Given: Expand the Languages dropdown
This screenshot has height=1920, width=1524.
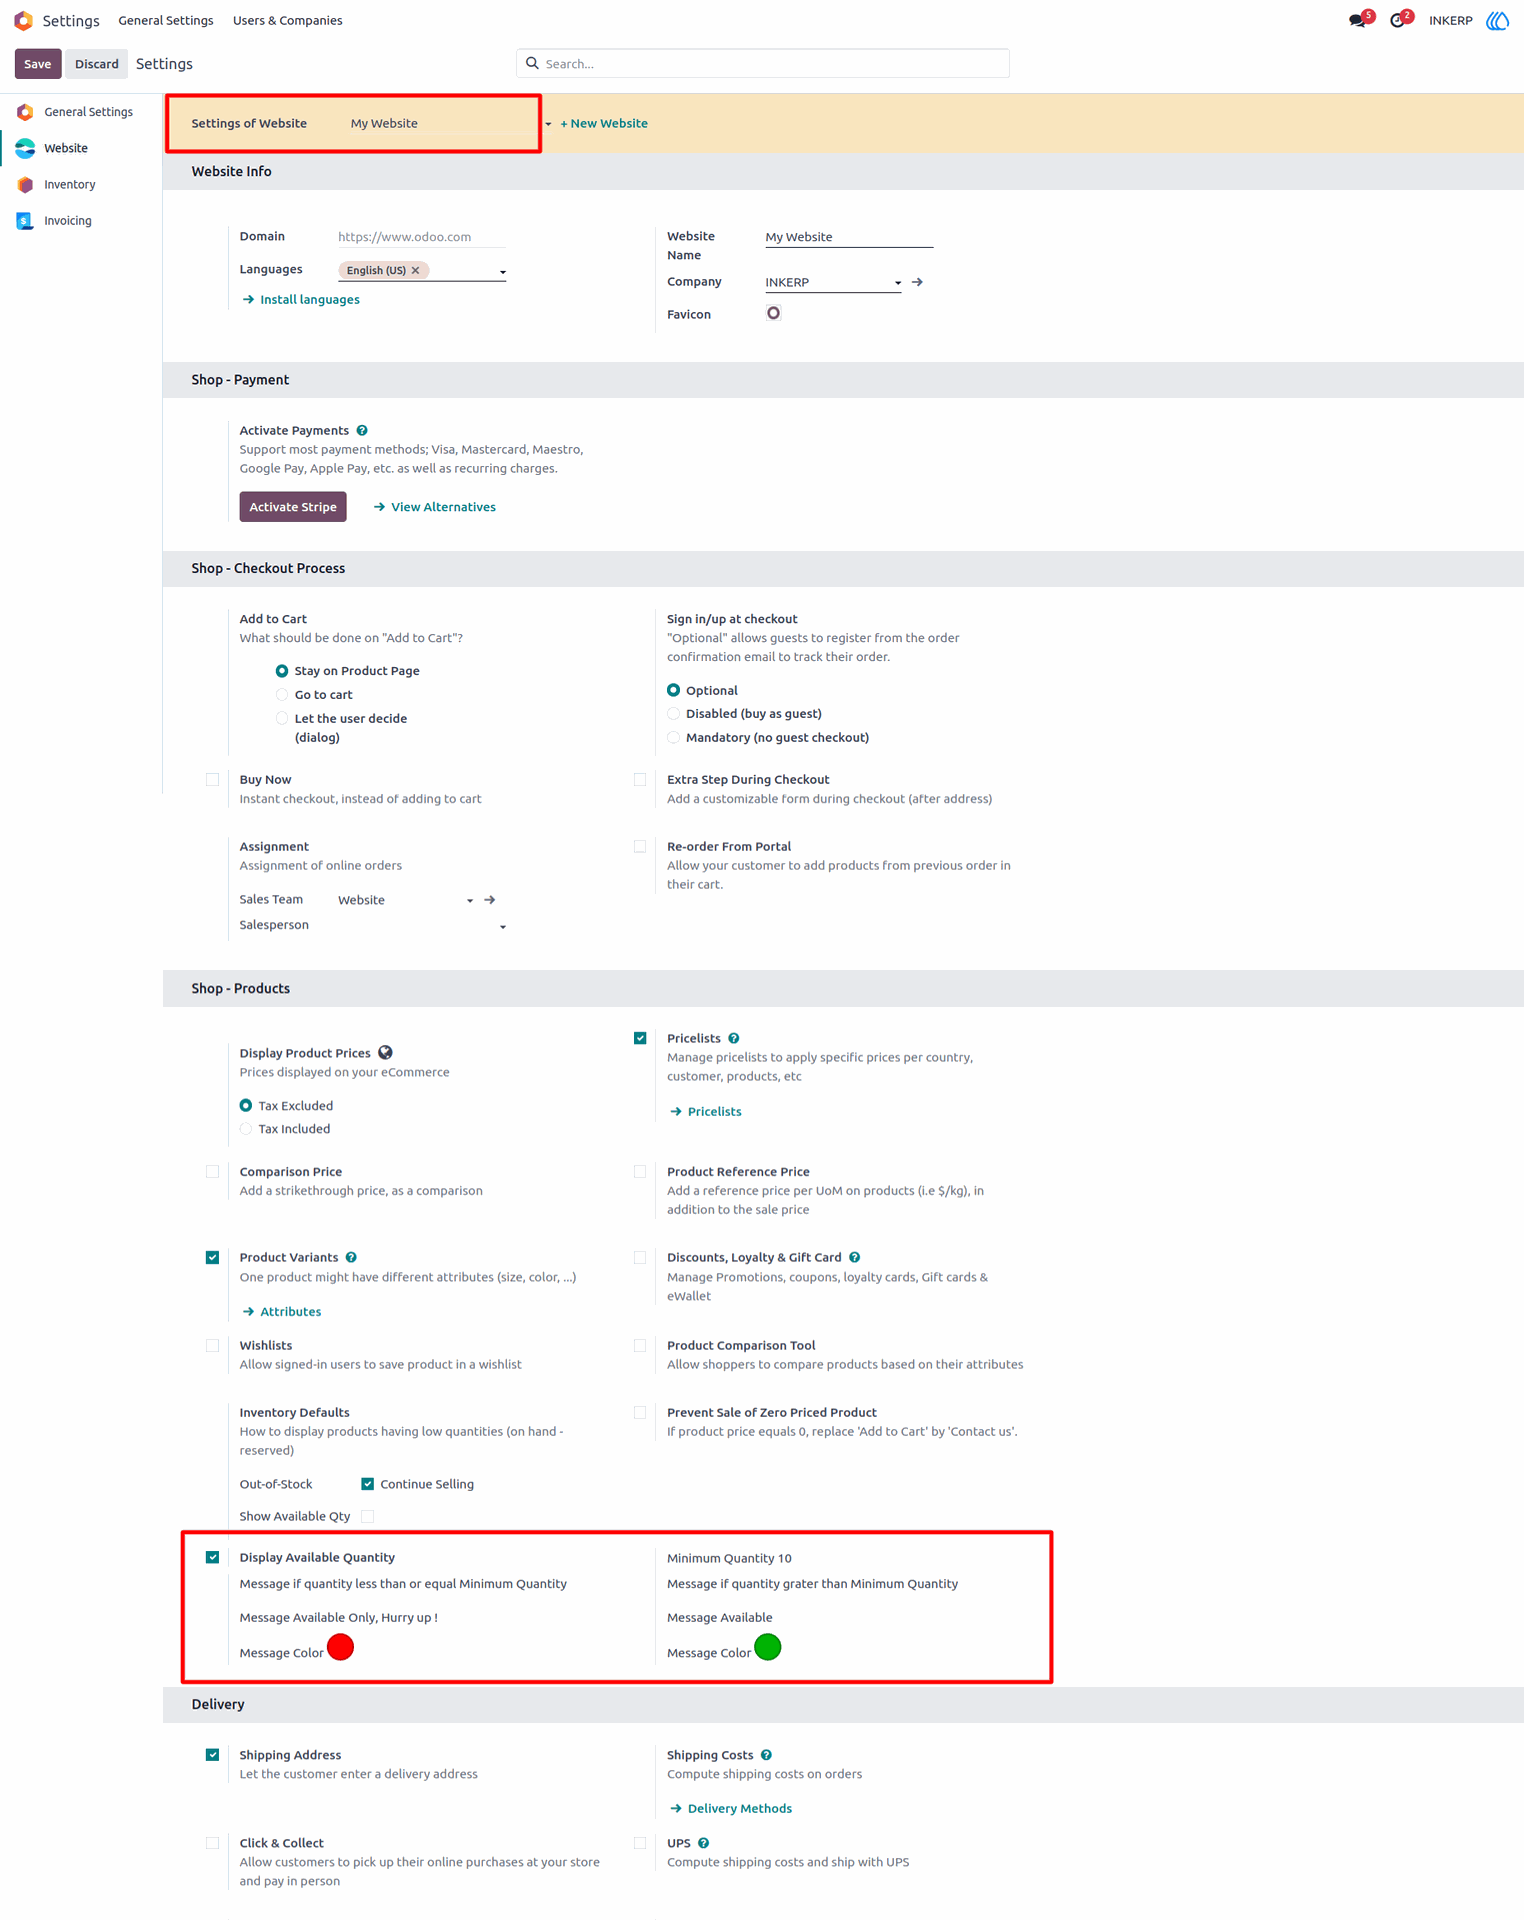Looking at the screenshot, I should click(x=503, y=272).
